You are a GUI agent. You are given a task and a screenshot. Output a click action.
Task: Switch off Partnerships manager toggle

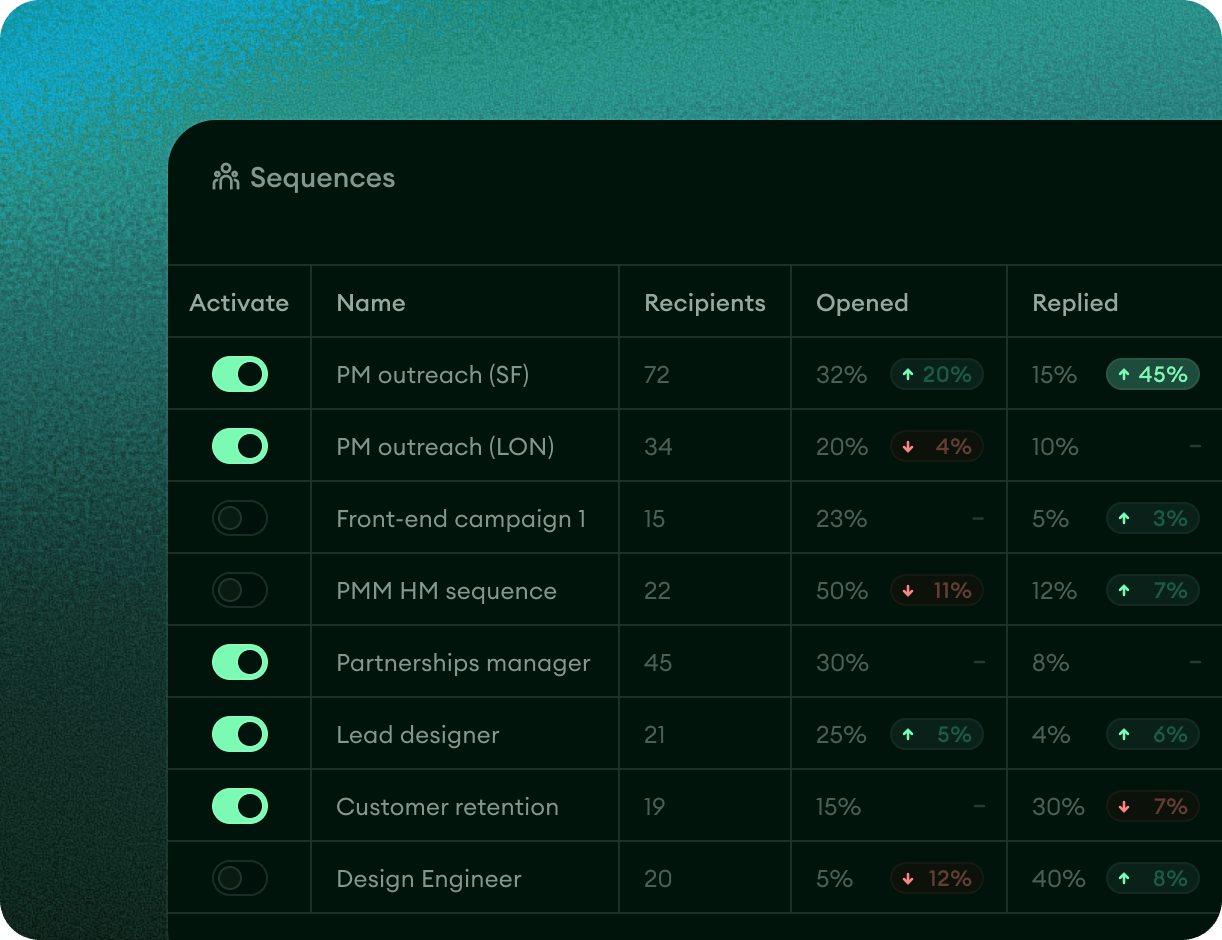(x=240, y=662)
